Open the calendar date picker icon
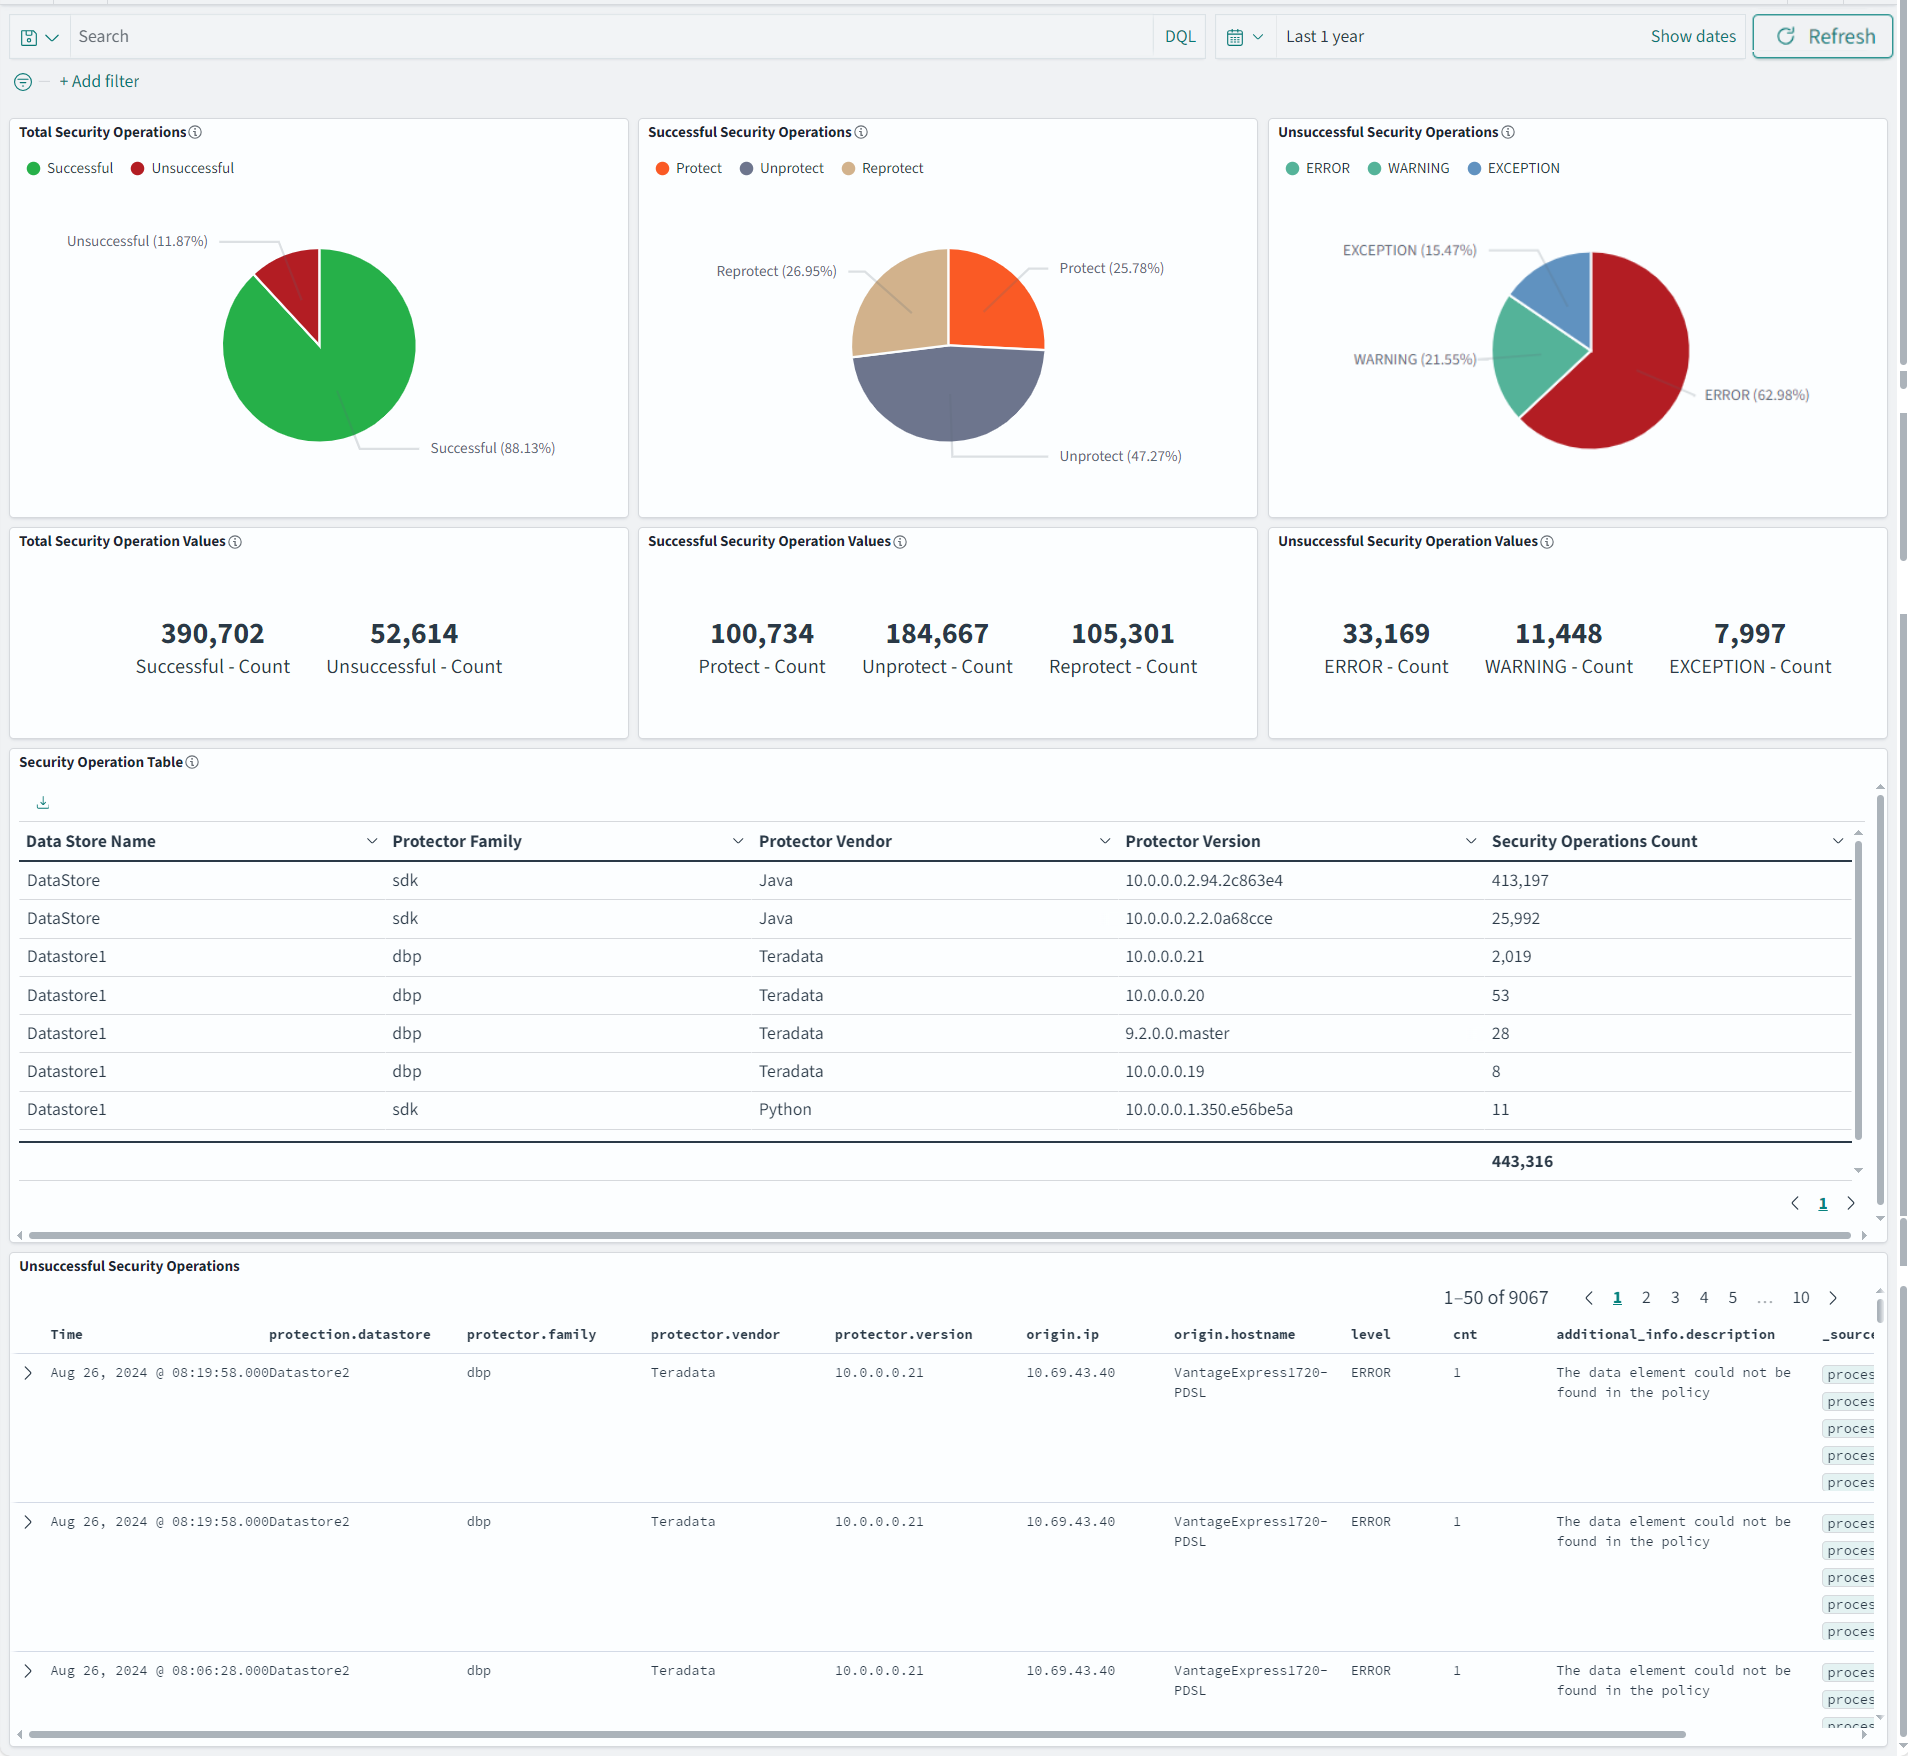The height and width of the screenshot is (1756, 1908). (x=1237, y=36)
